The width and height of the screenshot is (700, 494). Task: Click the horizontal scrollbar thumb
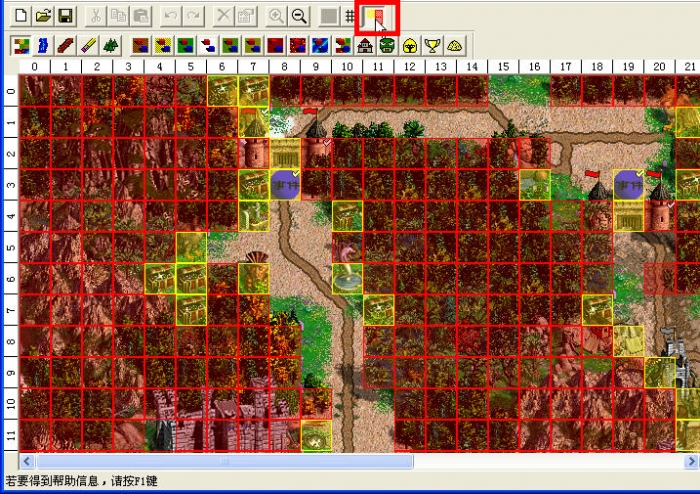tap(225, 461)
